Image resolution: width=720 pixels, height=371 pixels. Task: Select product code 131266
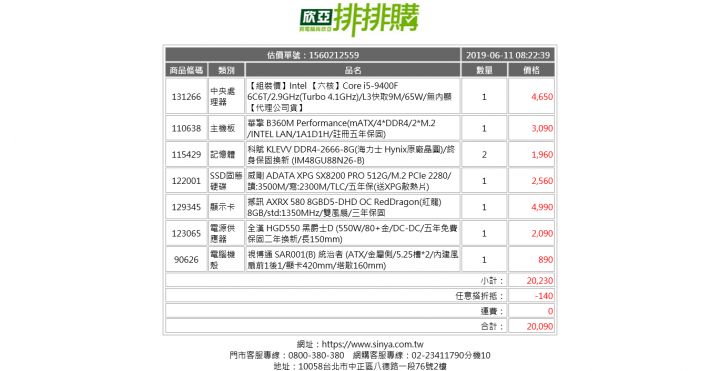click(x=186, y=97)
